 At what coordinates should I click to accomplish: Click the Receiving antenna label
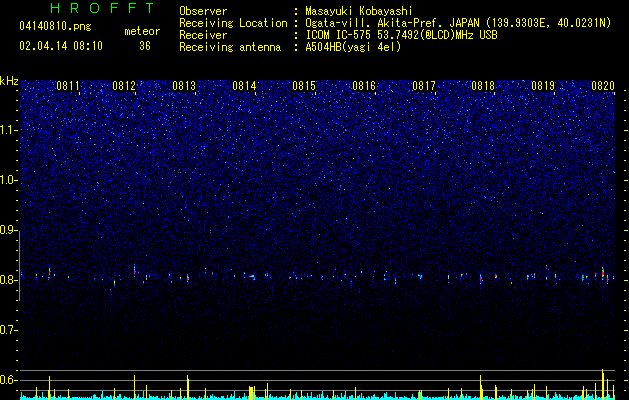pyautogui.click(x=230, y=47)
